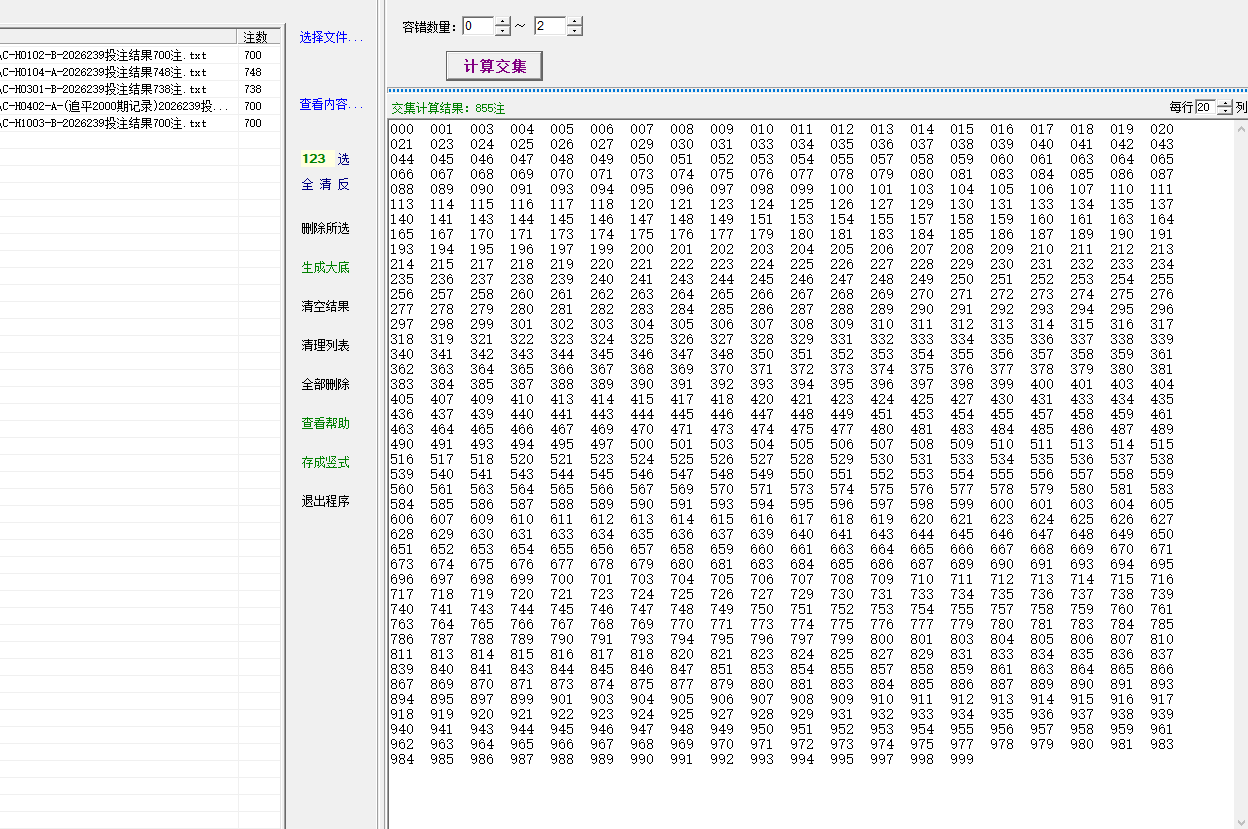
Task: Click 清理列表 to clean the list
Action: [x=326, y=346]
